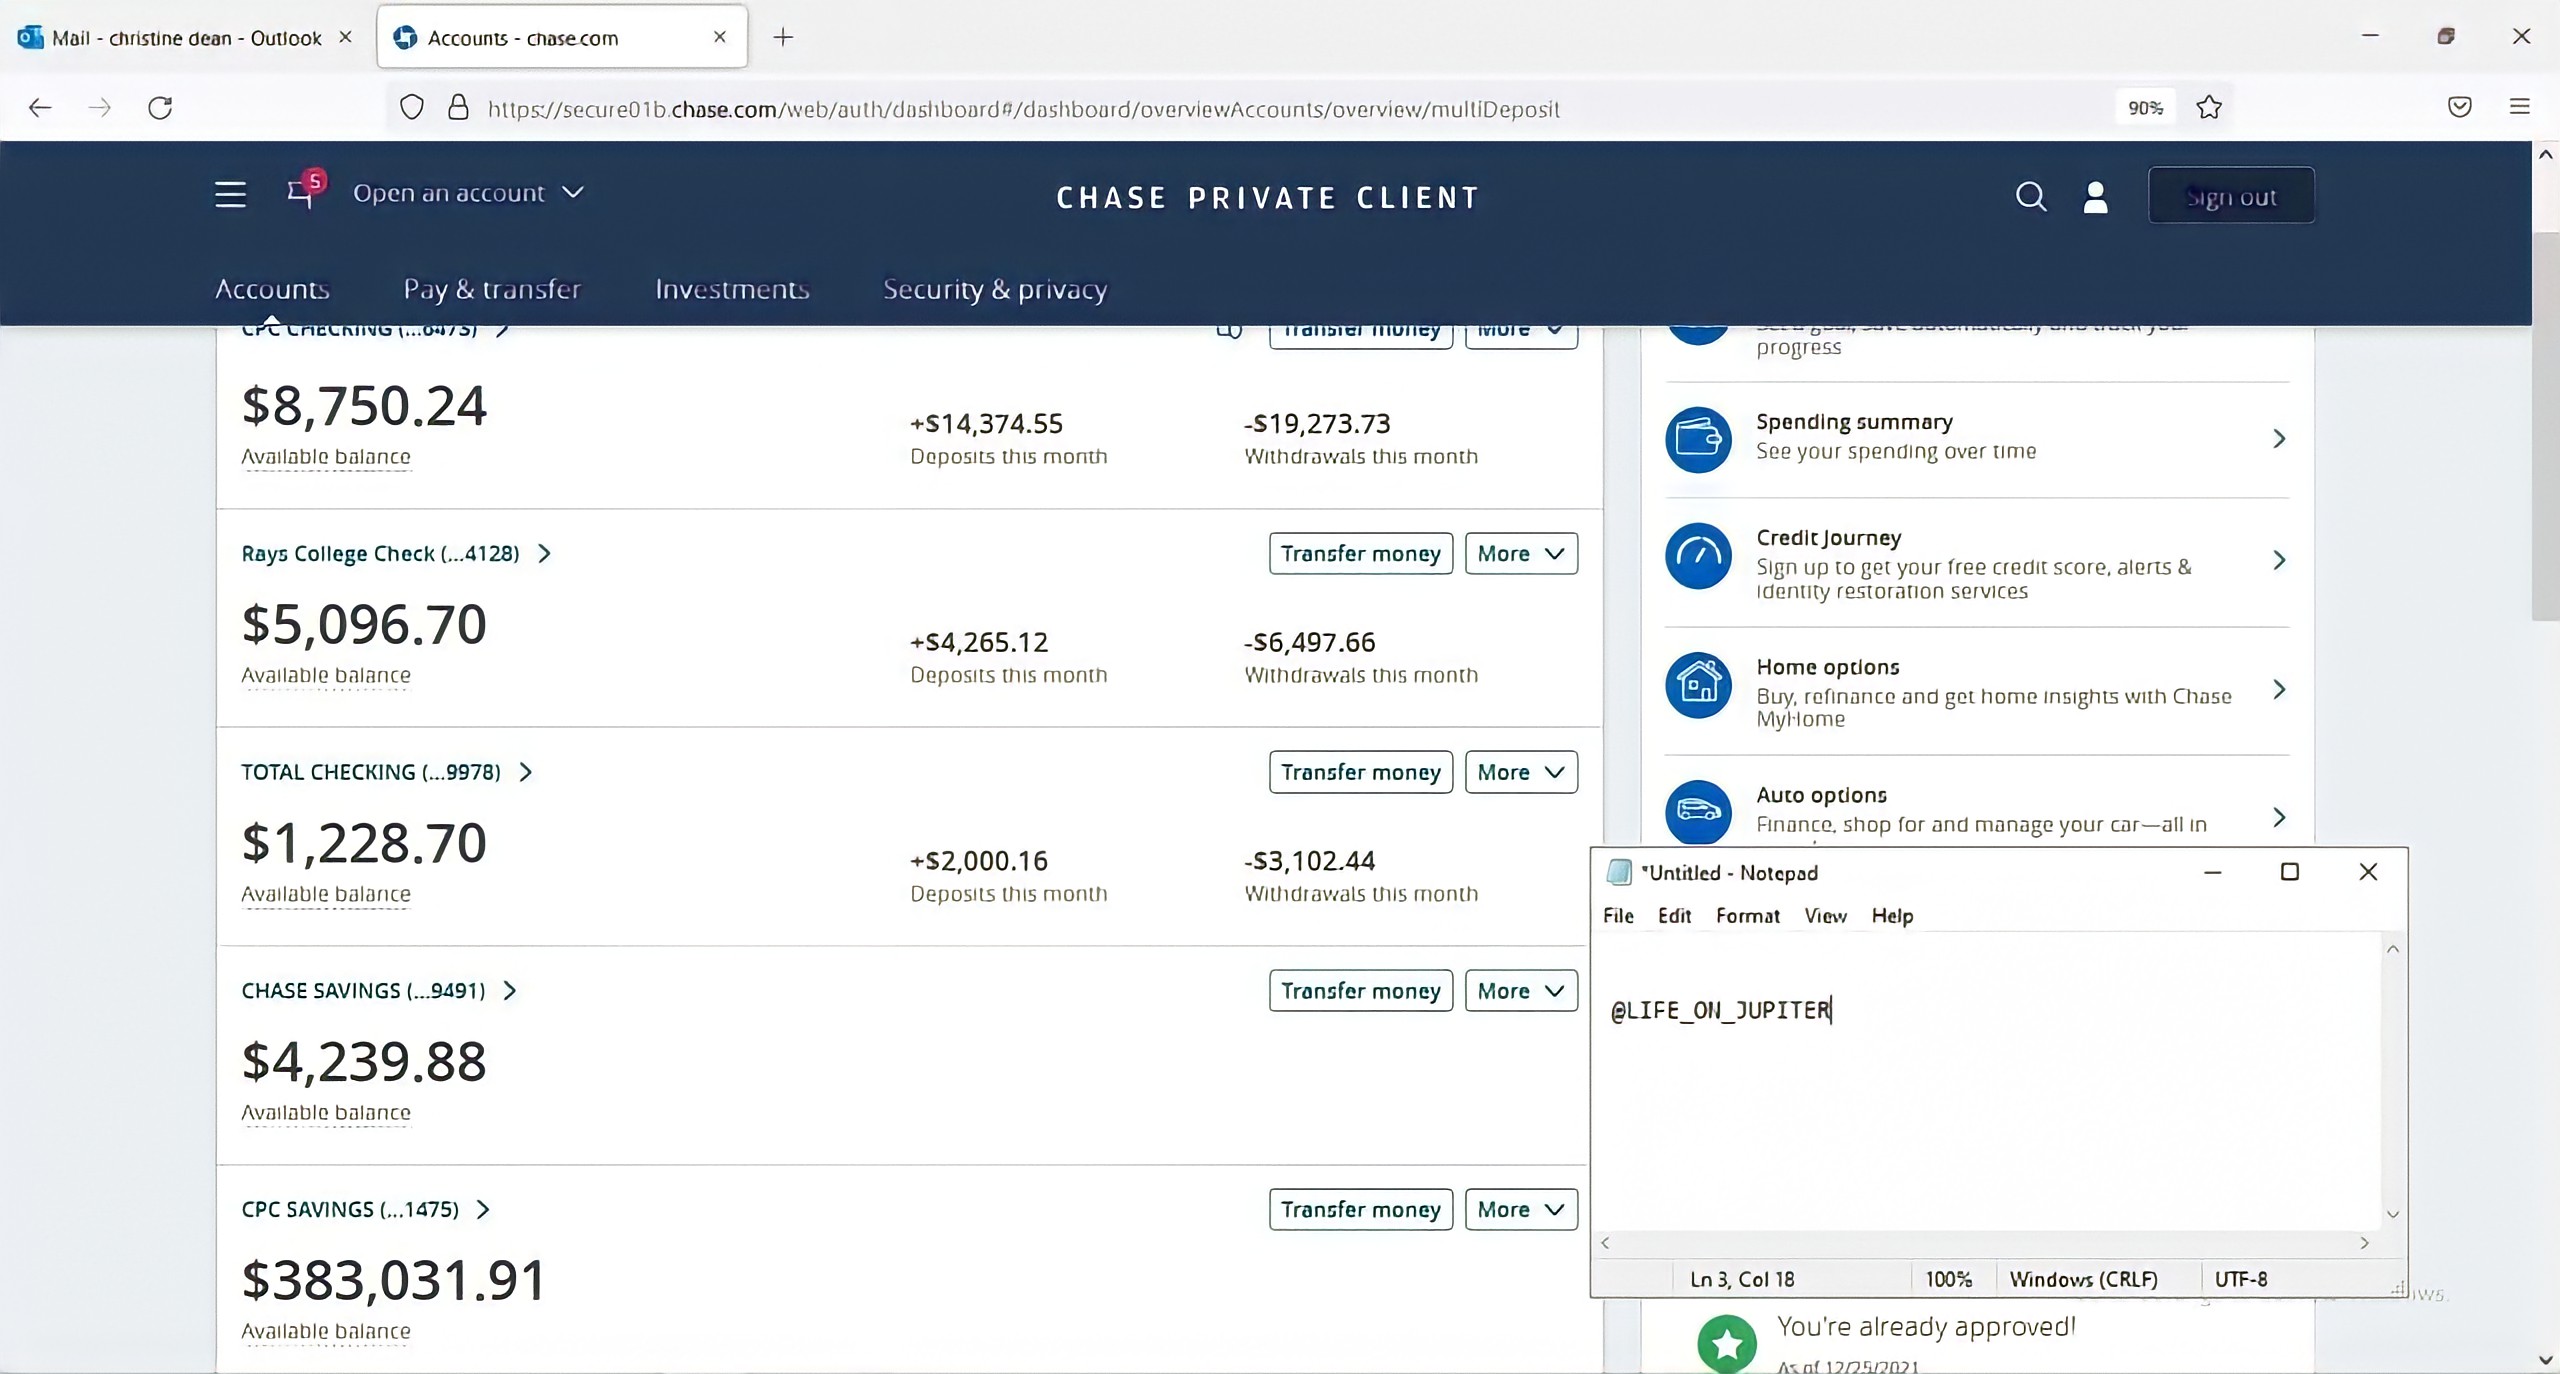This screenshot has height=1374, width=2560.
Task: Open the Notepad View menu
Action: [x=1825, y=916]
